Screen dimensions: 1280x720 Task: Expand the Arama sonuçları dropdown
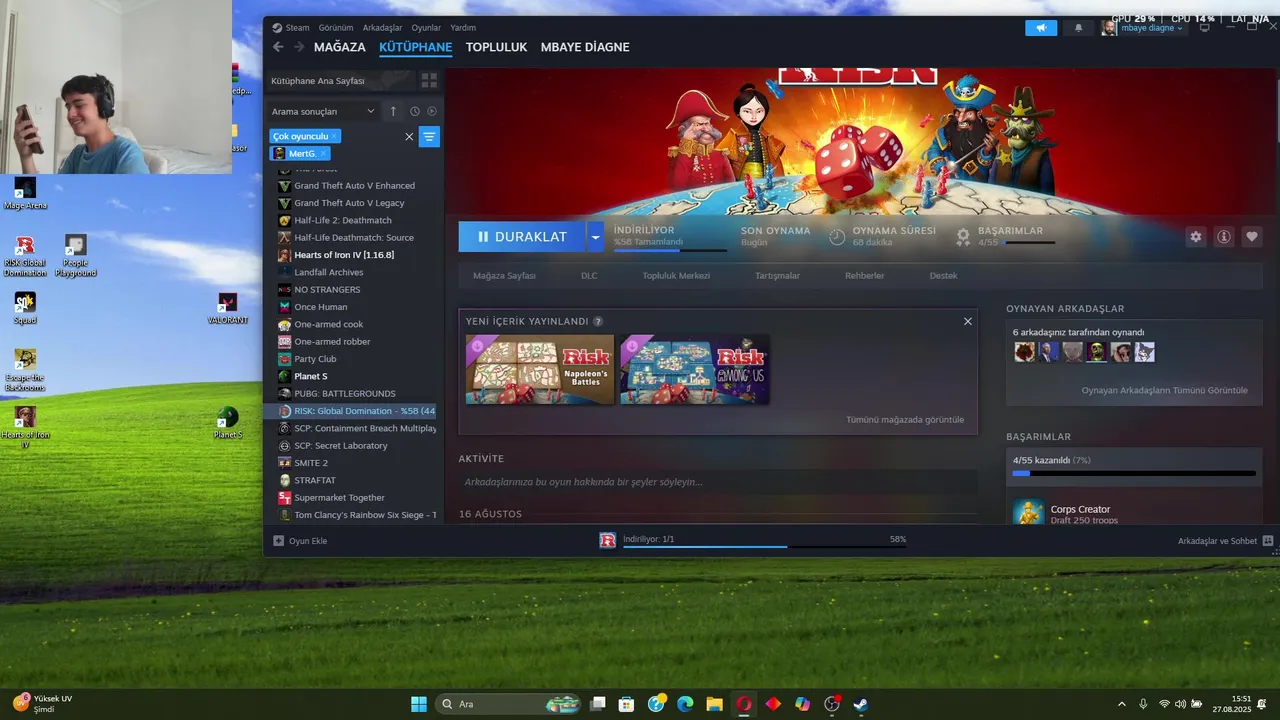click(x=323, y=111)
